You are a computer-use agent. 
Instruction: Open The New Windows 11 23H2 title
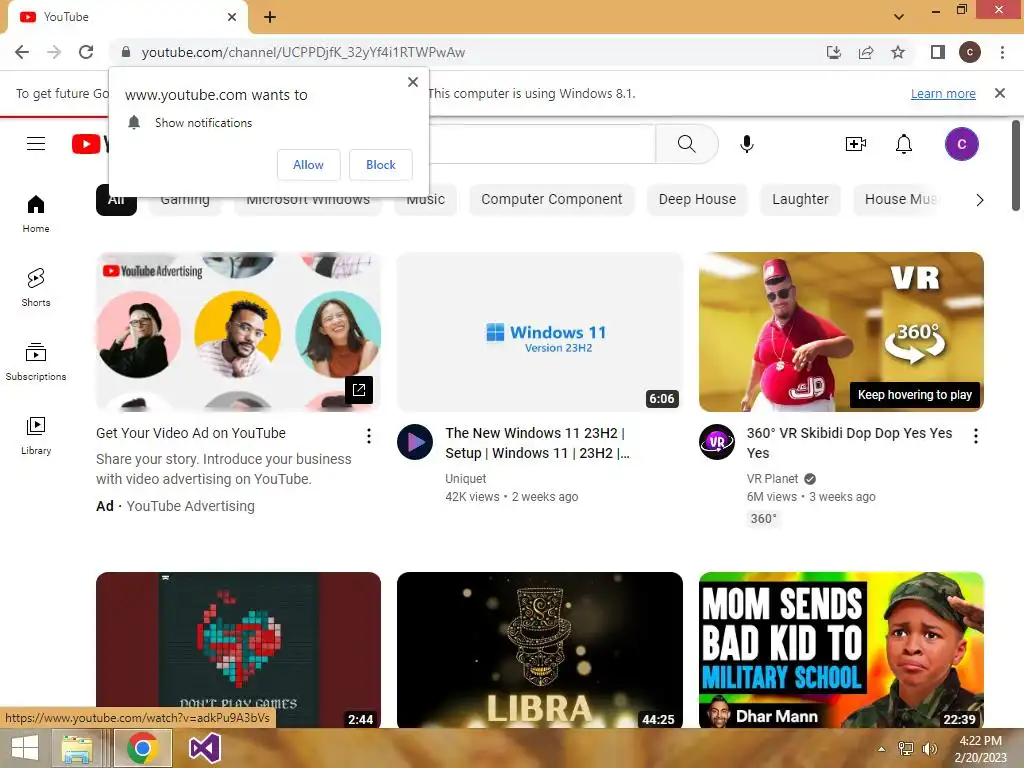click(537, 443)
